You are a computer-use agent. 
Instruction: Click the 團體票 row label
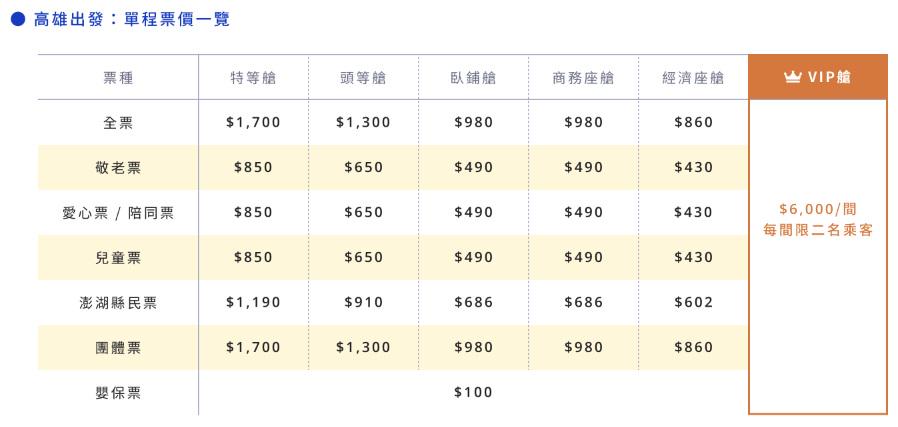click(119, 347)
